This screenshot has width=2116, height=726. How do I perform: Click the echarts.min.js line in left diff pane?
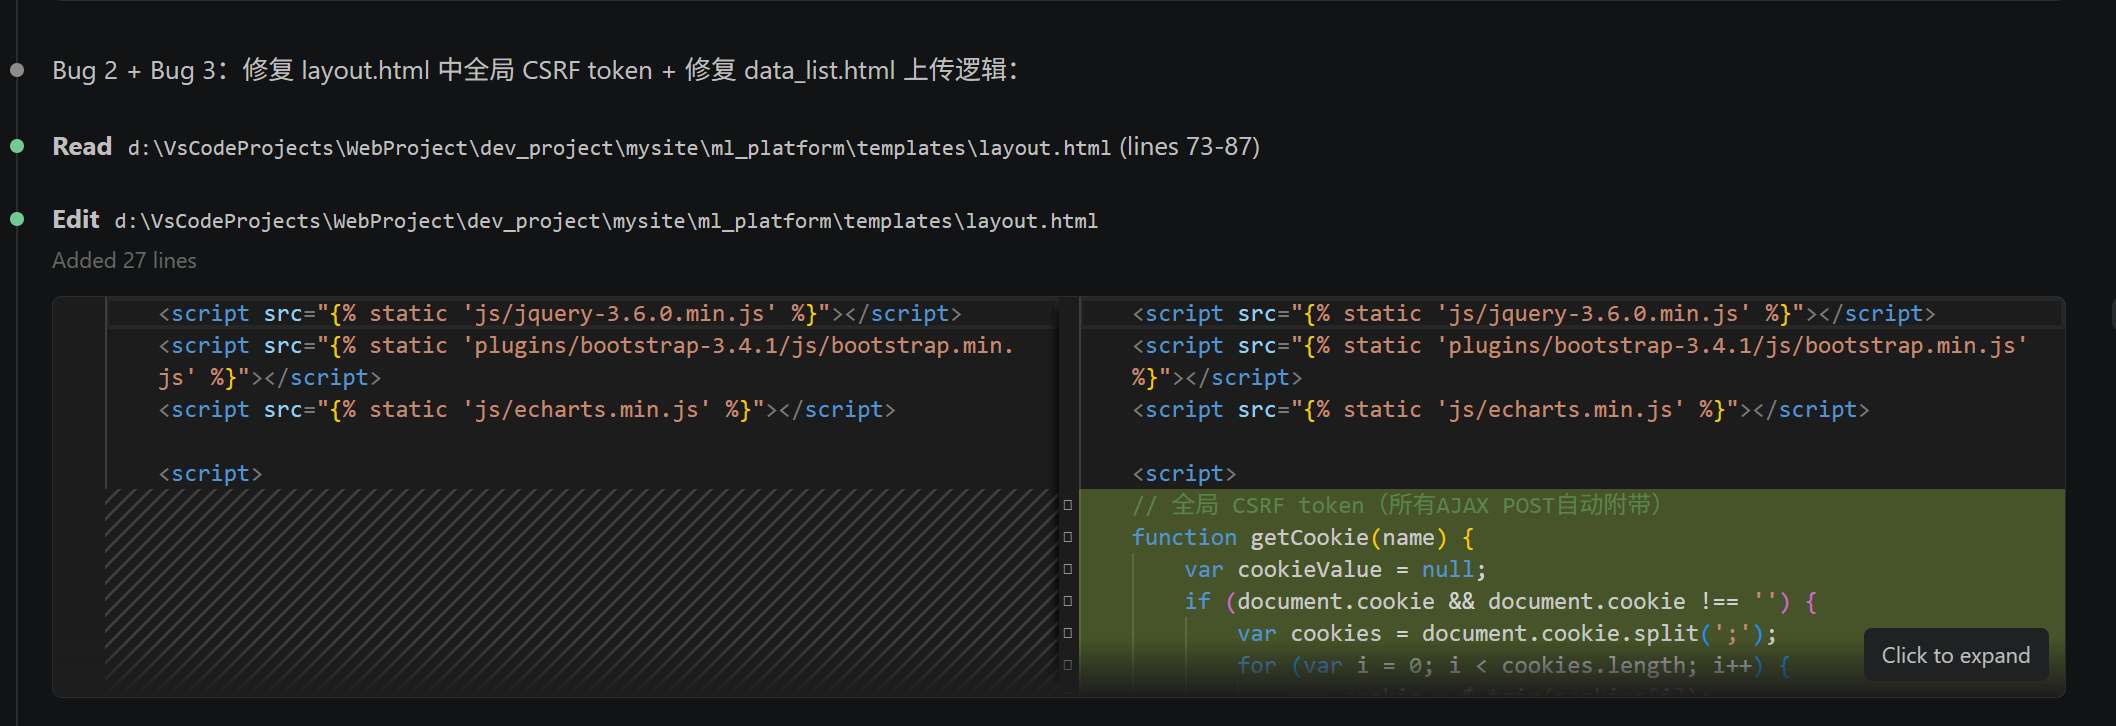[x=527, y=410]
